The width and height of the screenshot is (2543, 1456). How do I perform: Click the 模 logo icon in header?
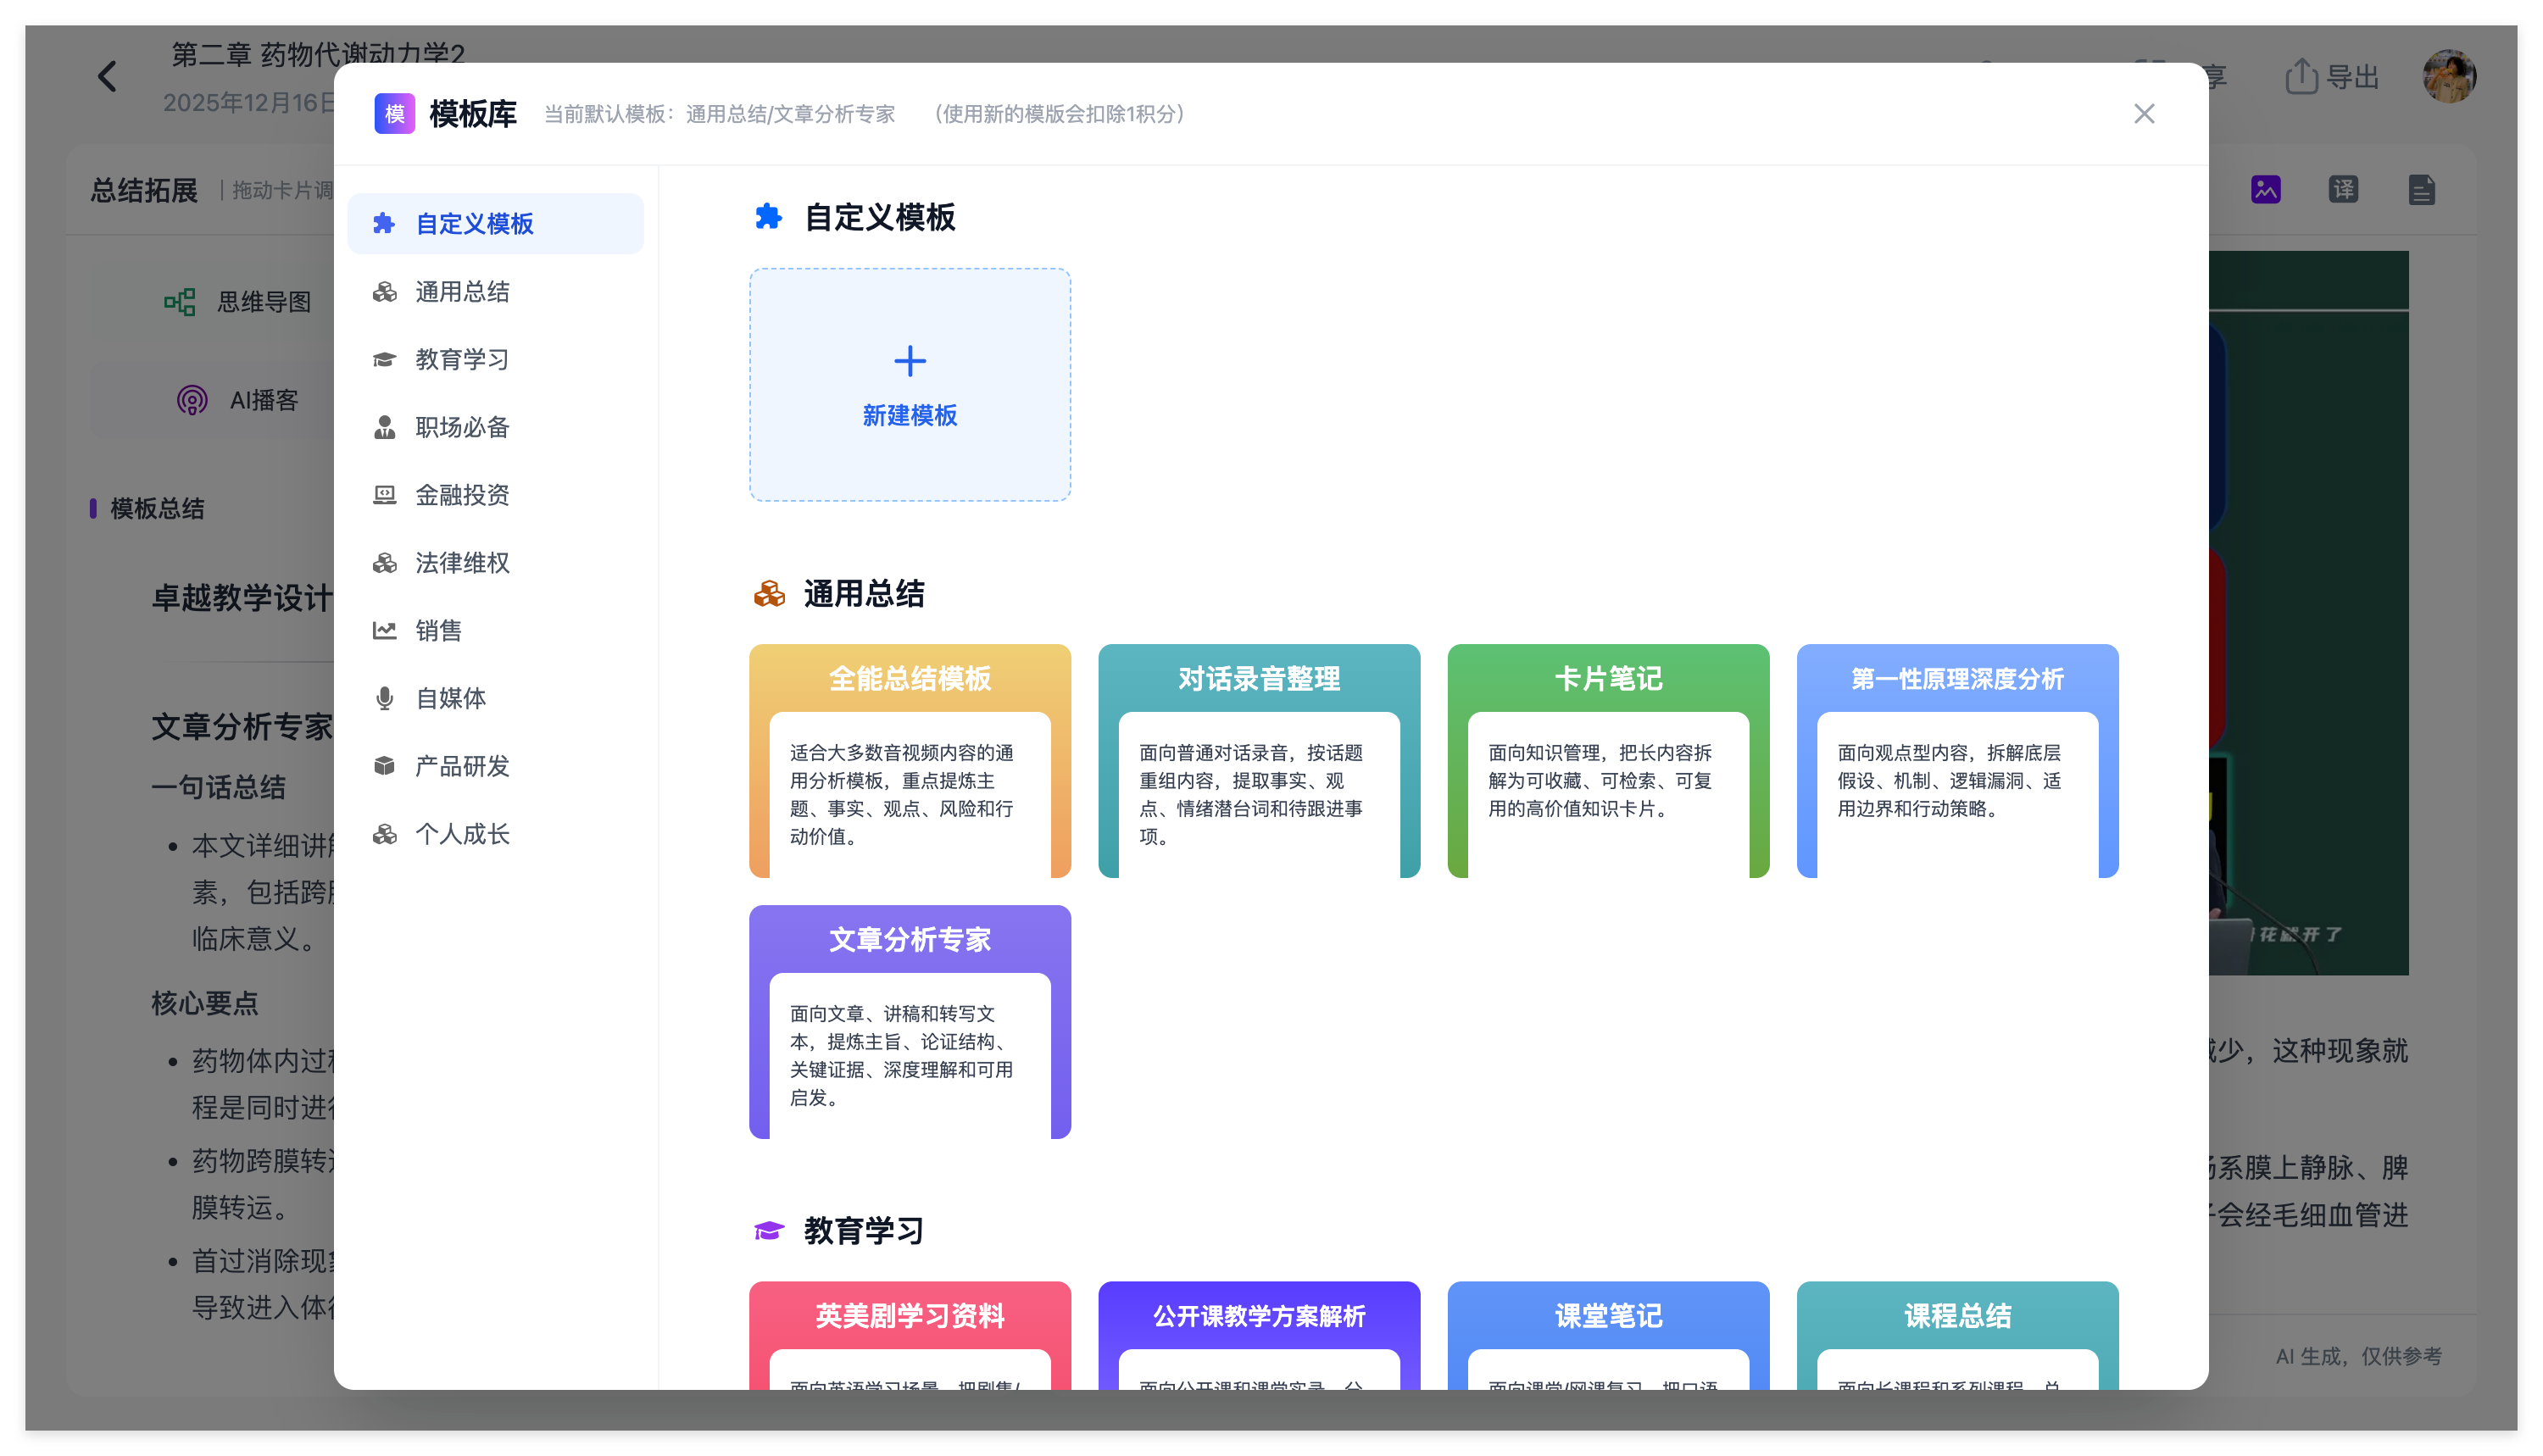point(394,114)
